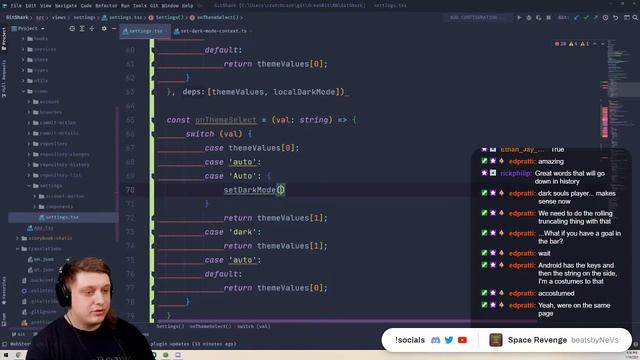
Task: Open the File menu
Action: click(x=16, y=6)
